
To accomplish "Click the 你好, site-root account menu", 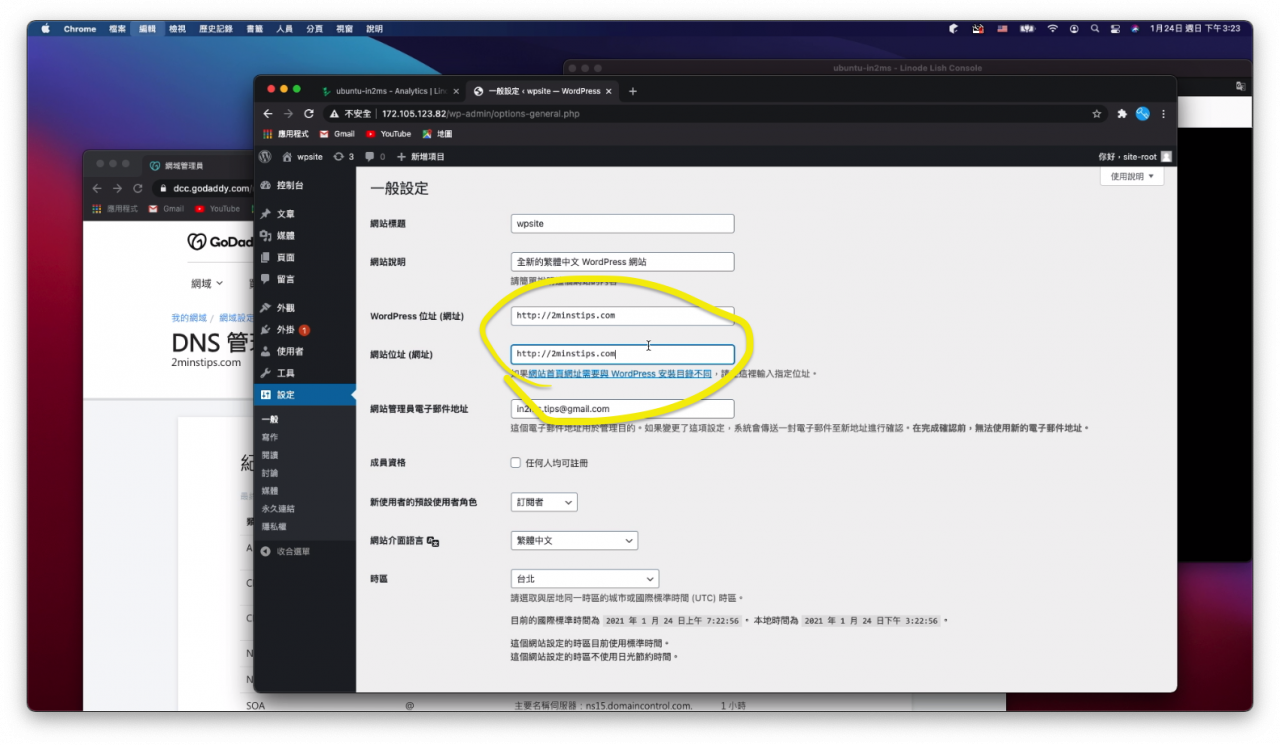I will point(1134,157).
